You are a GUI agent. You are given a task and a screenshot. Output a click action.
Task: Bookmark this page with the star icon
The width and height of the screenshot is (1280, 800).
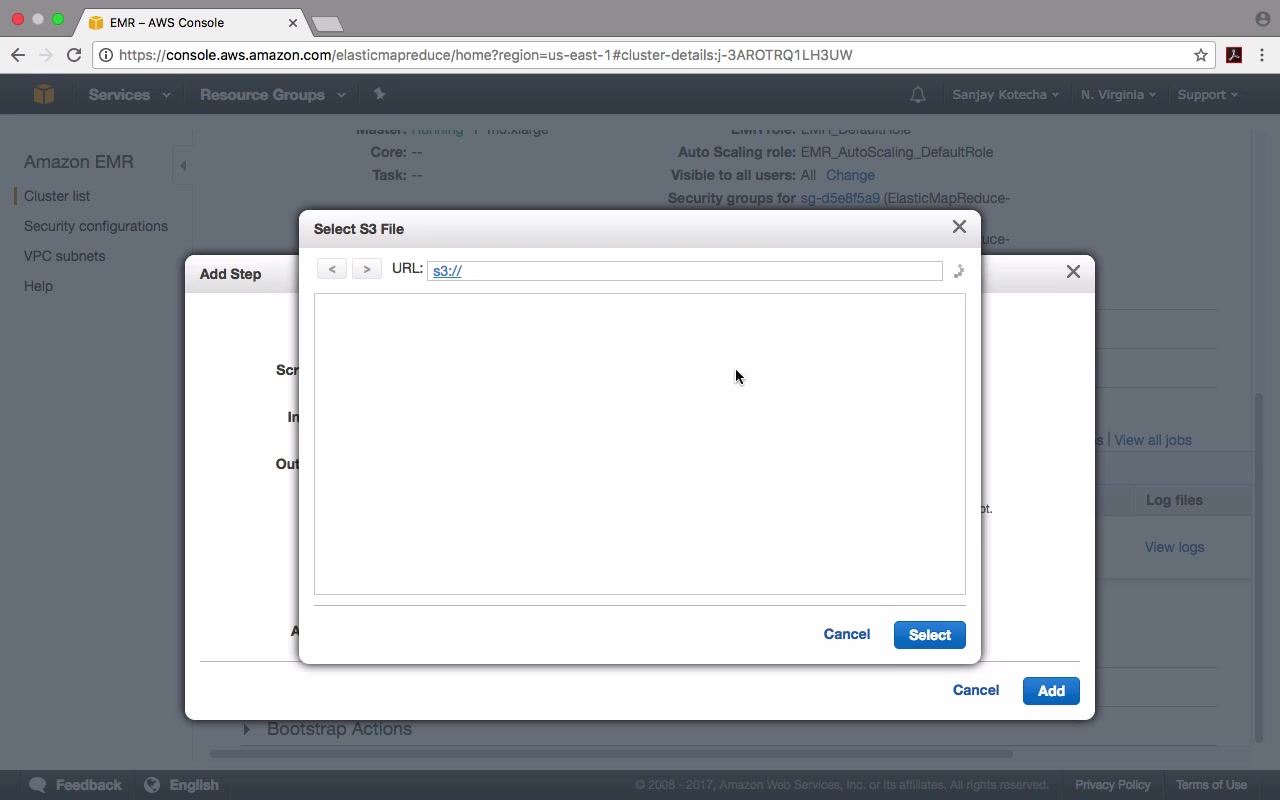[1201, 55]
